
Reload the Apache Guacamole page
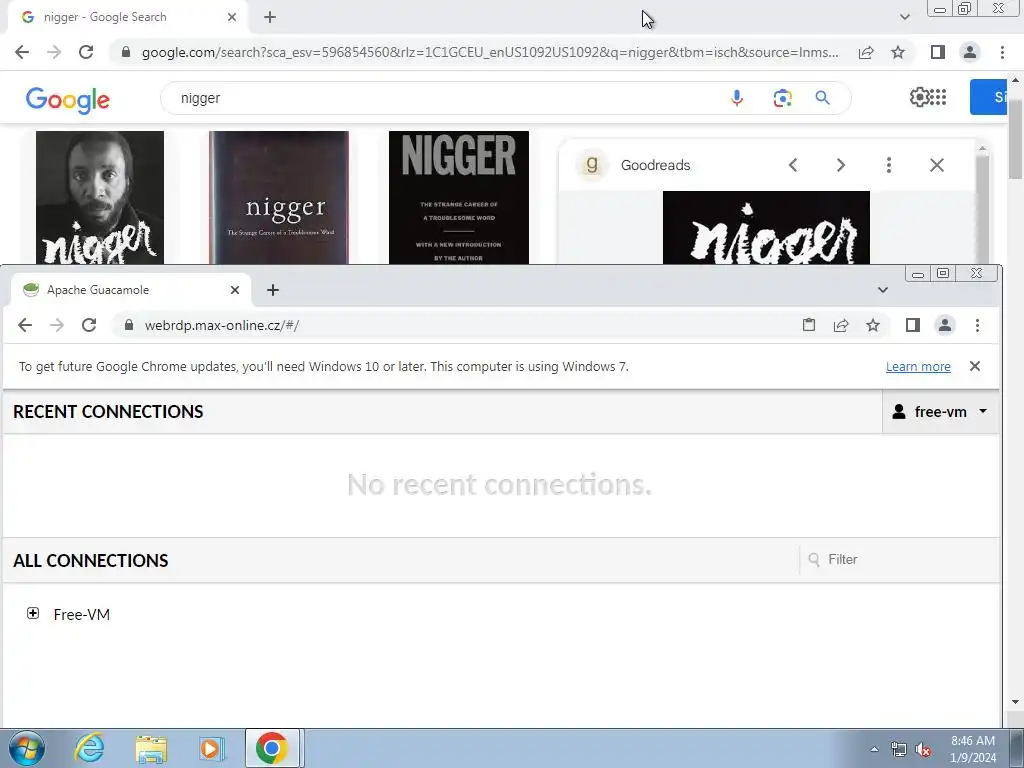coord(89,325)
